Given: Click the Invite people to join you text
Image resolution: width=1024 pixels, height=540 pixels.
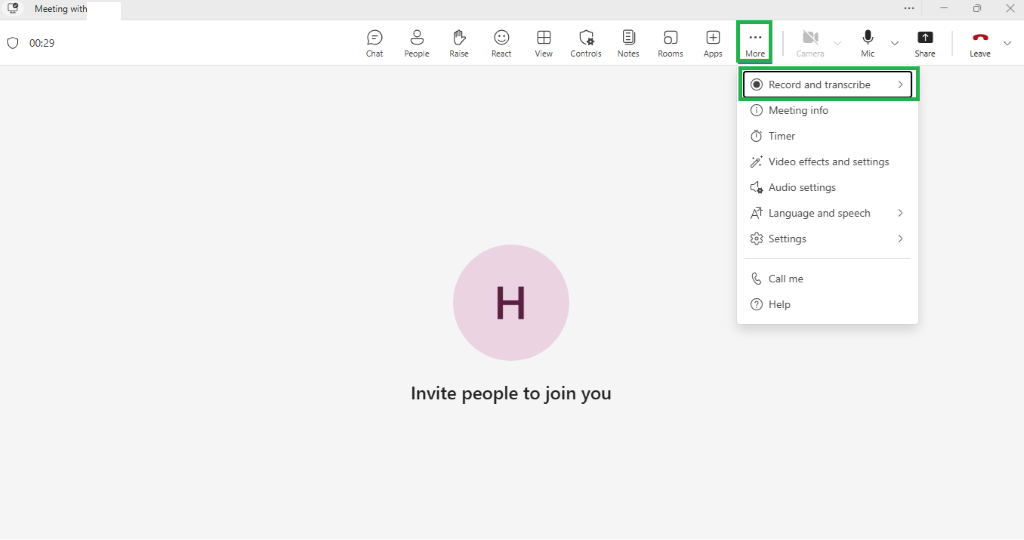Looking at the screenshot, I should click(x=511, y=393).
